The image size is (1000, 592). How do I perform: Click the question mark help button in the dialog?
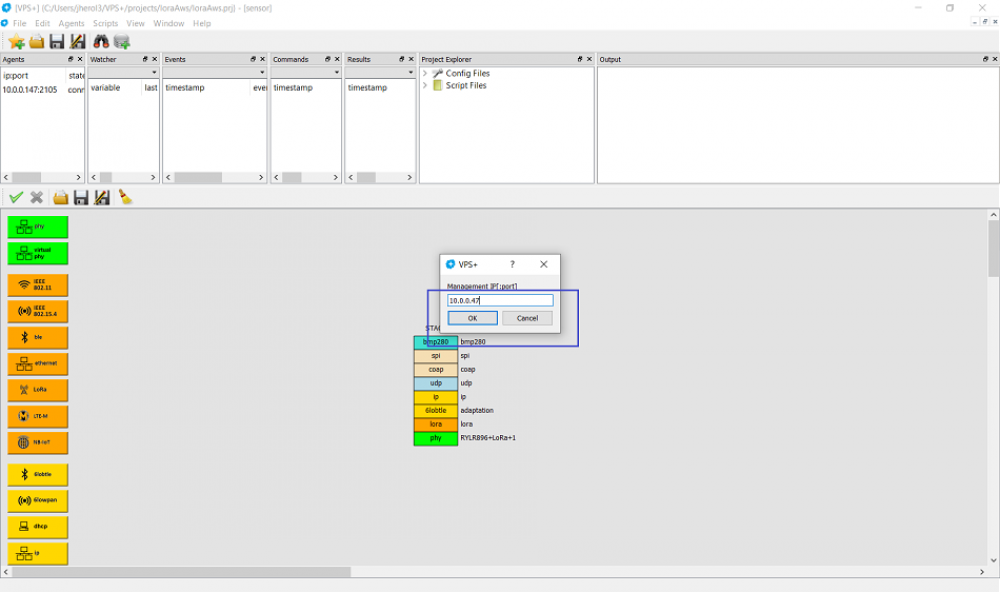[512, 264]
